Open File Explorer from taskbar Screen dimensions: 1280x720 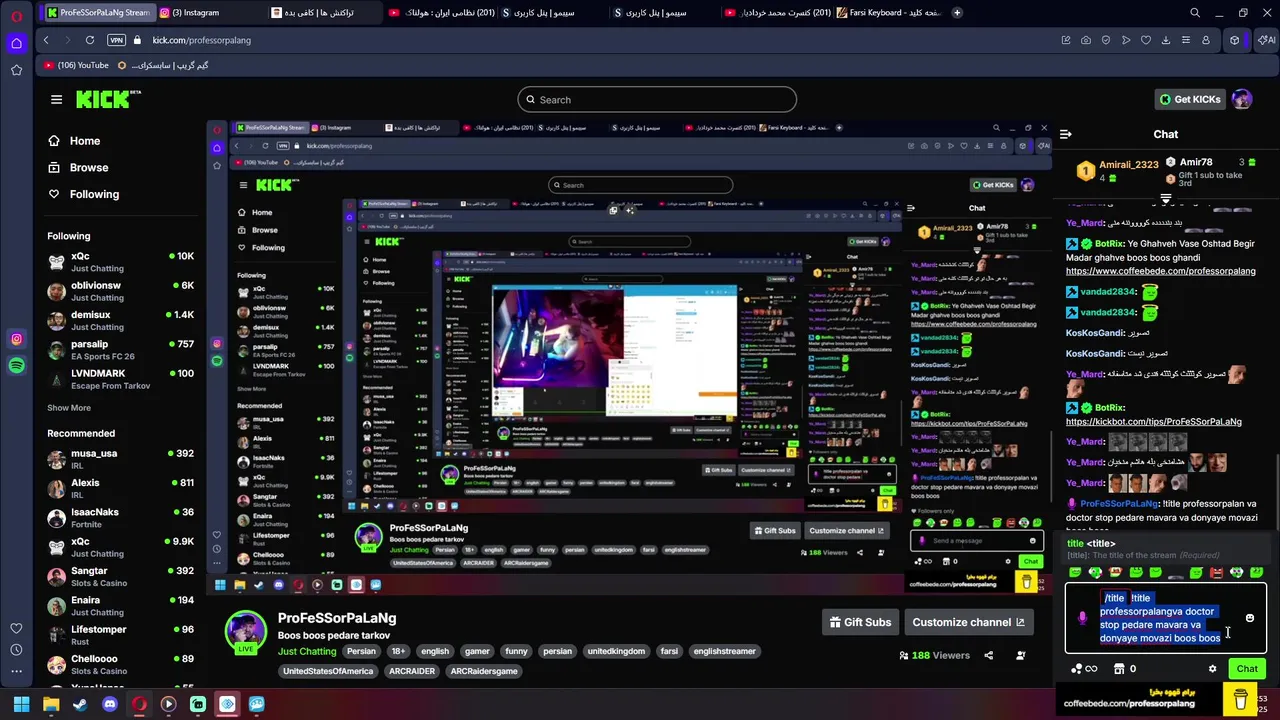(51, 704)
